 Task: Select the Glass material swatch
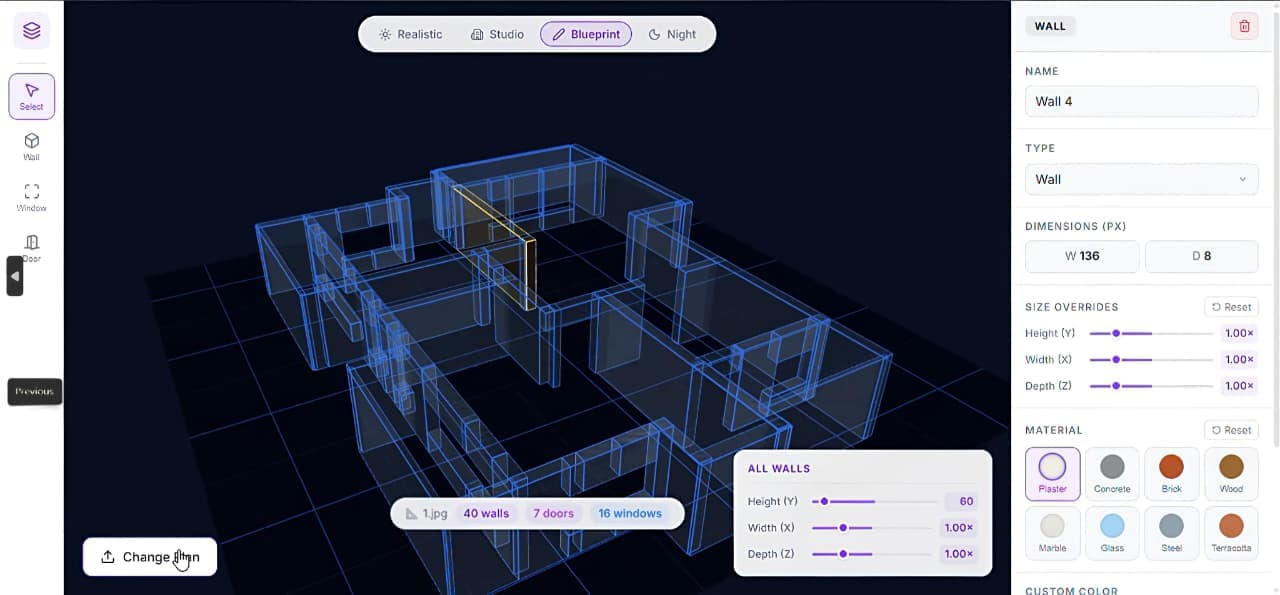1112,532
